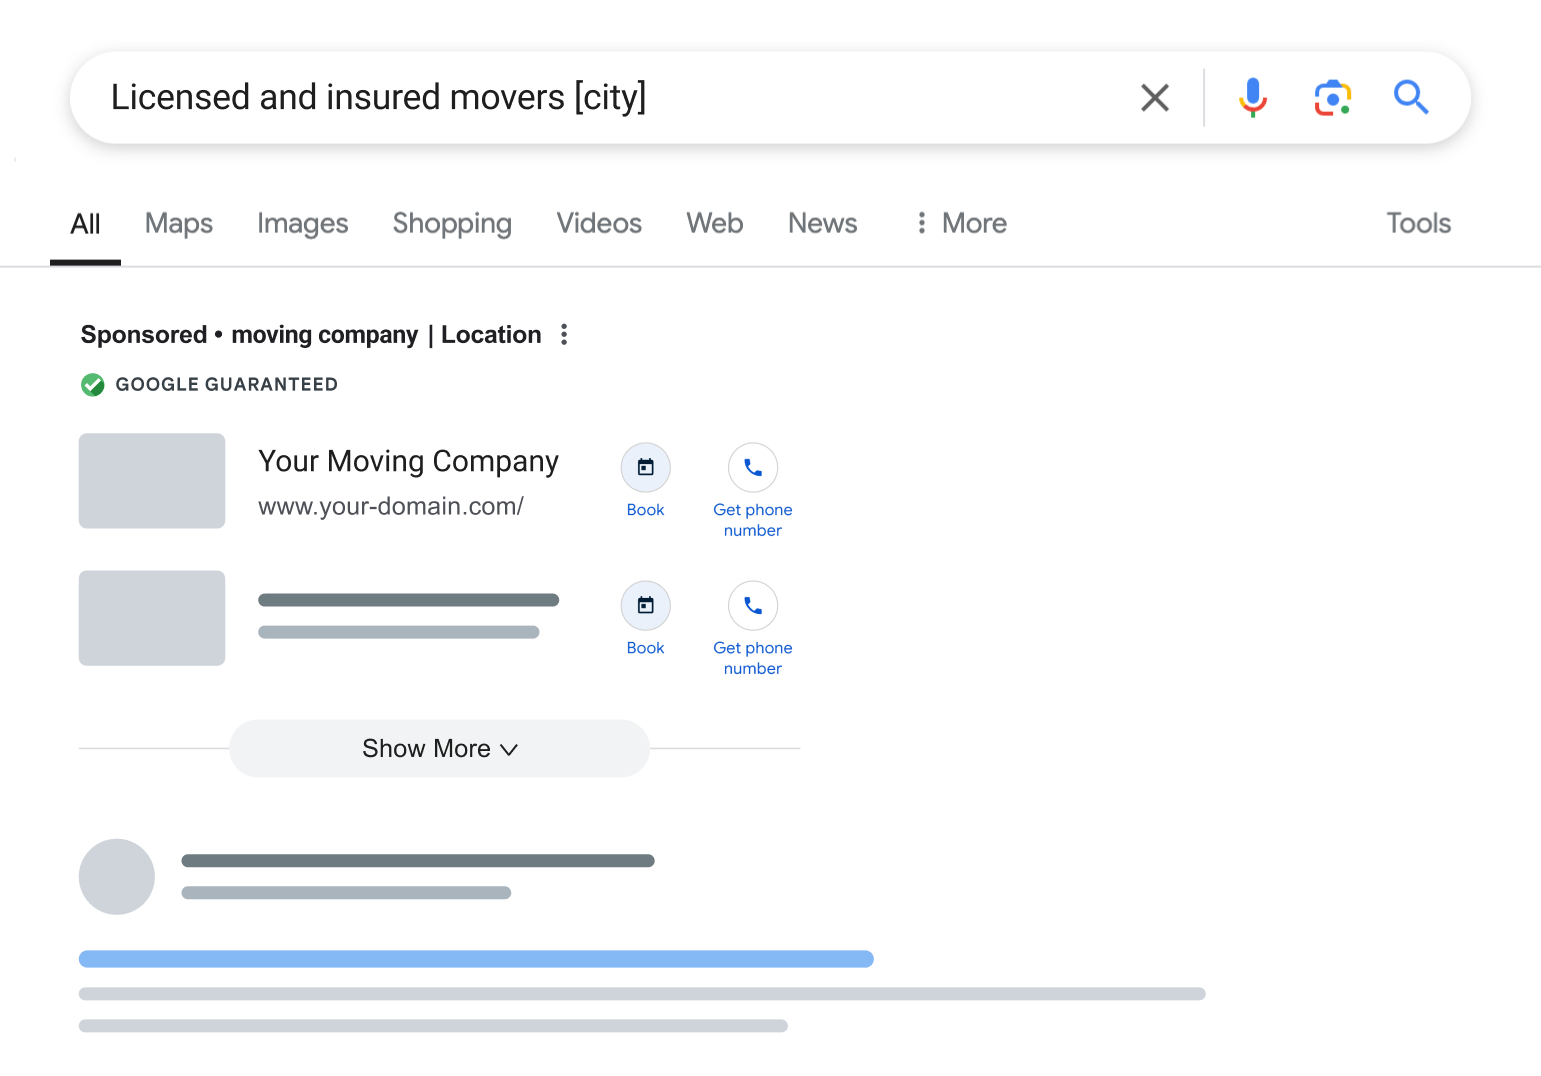Open the www.your-domain.com link
This screenshot has width=1541, height=1076.
click(391, 506)
